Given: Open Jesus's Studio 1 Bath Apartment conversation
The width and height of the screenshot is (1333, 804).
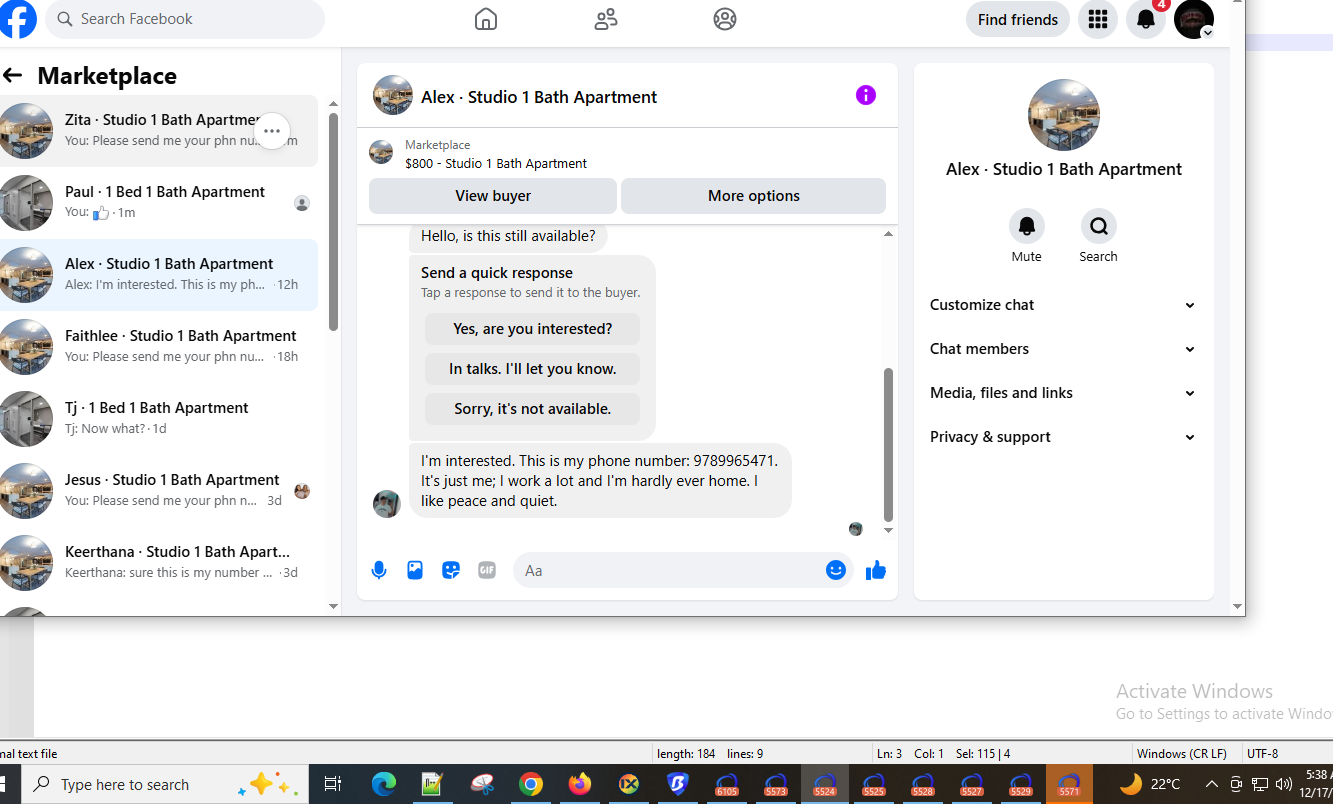Looking at the screenshot, I should pyautogui.click(x=159, y=491).
